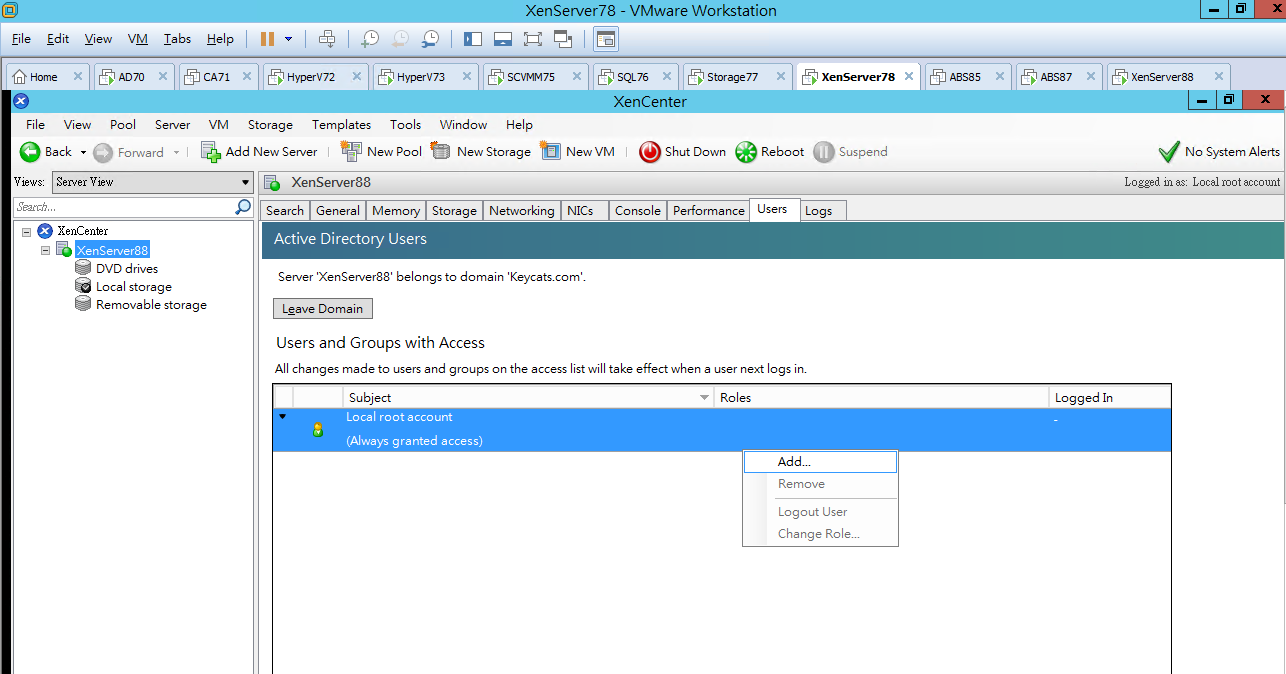The width and height of the screenshot is (1286, 674).
Task: Click the Reboot toolbar button
Action: [769, 152]
